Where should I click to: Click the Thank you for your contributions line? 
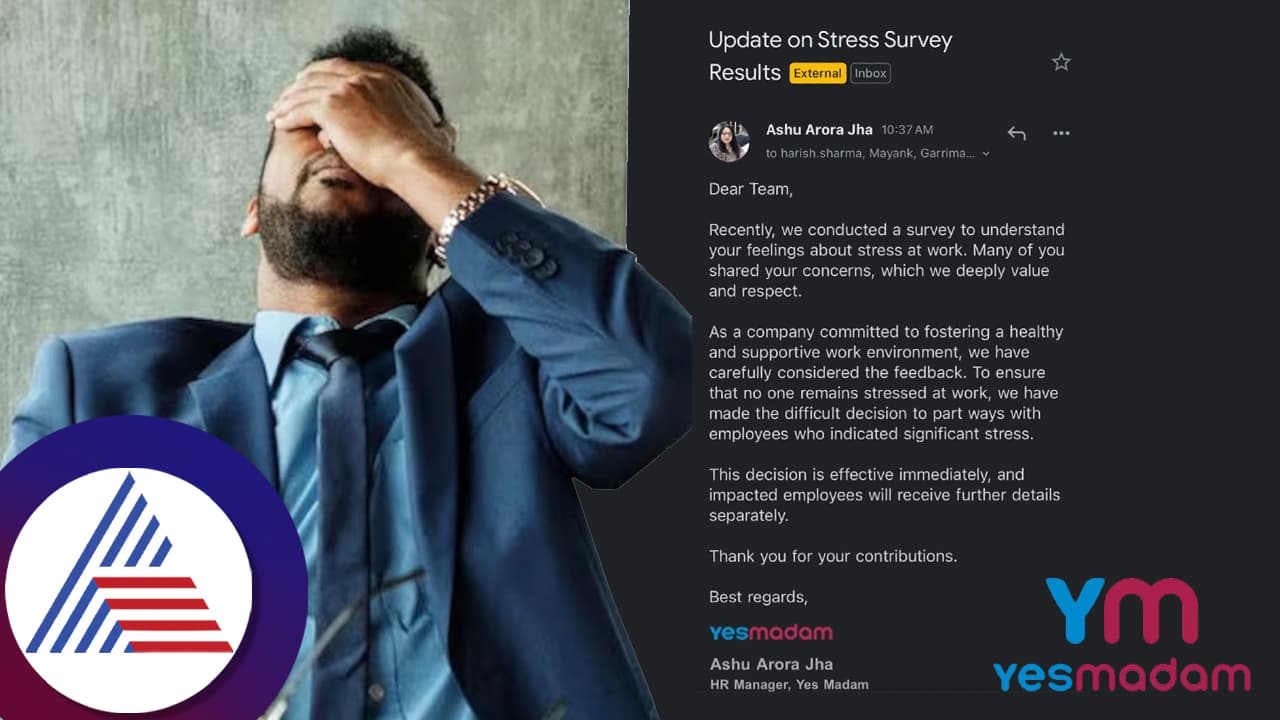833,556
